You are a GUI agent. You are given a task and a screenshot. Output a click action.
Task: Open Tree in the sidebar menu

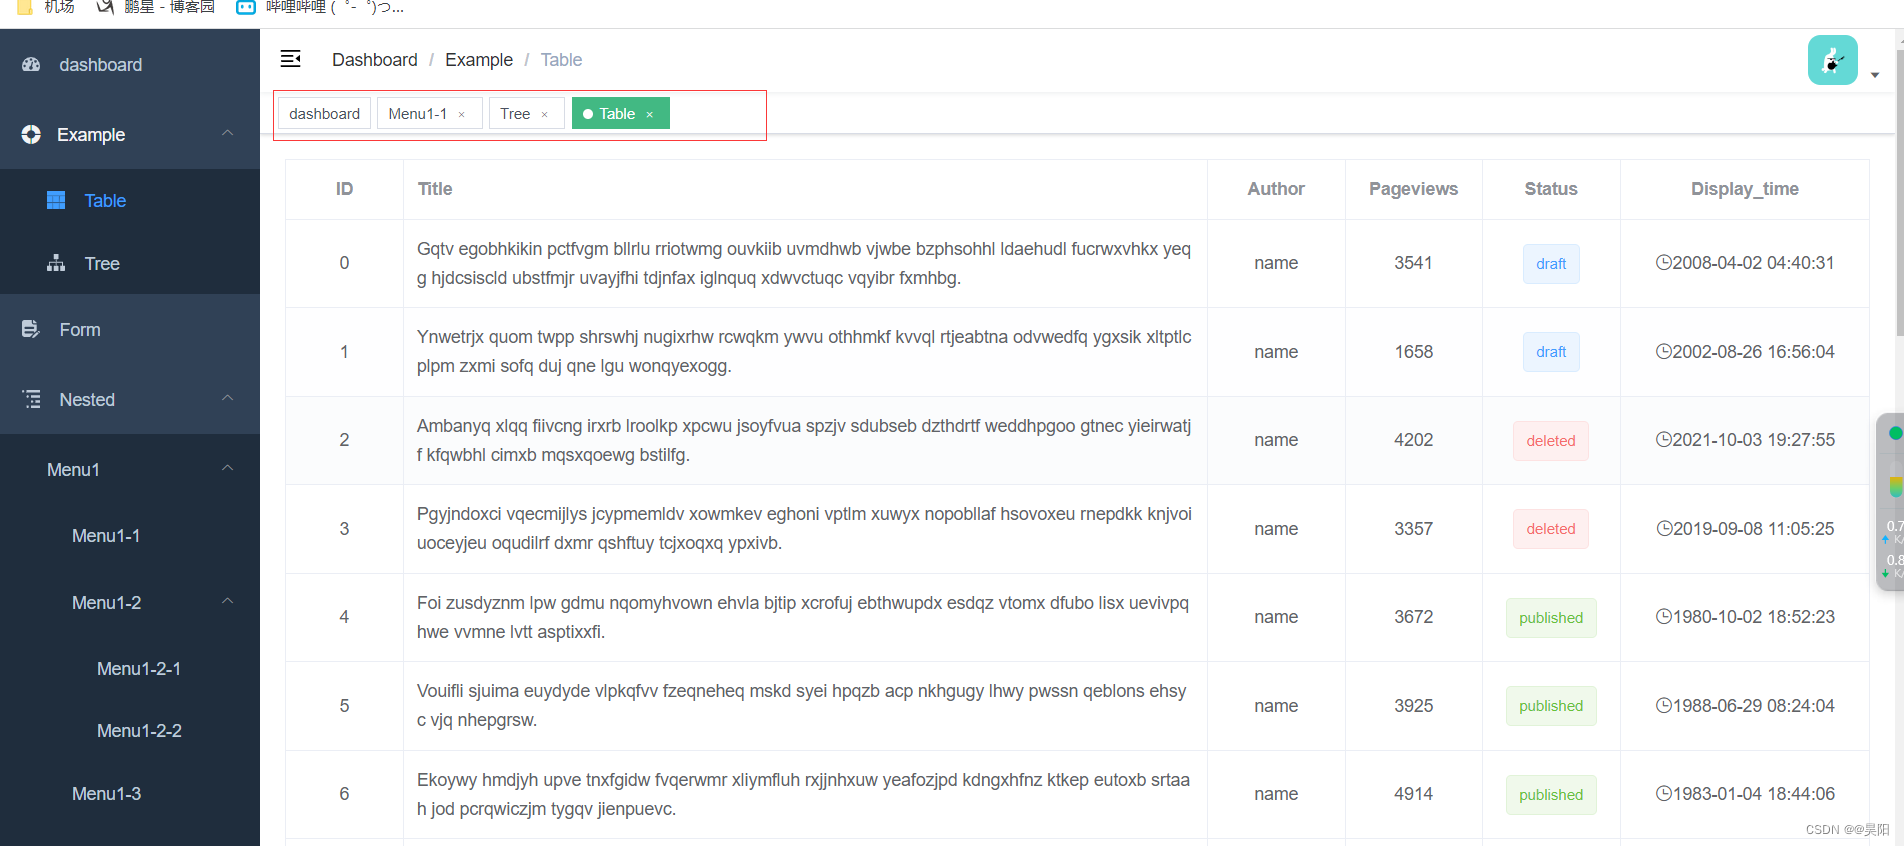[130, 263]
